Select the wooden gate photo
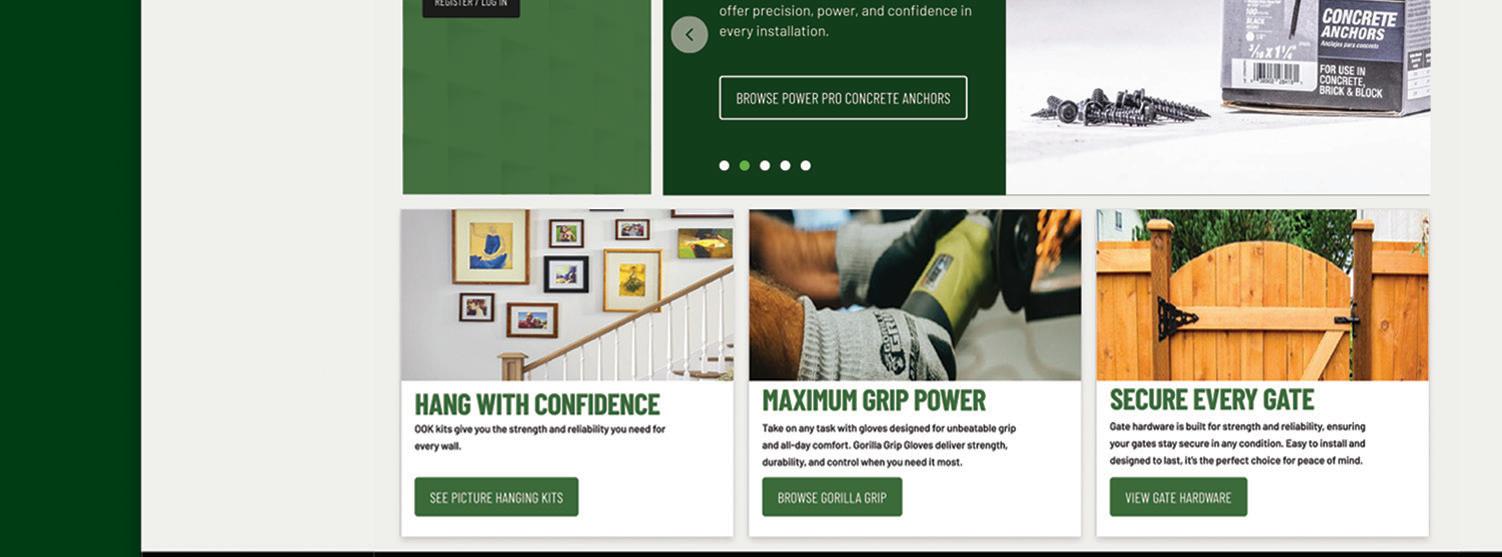Image resolution: width=1502 pixels, height=557 pixels. coord(1262,295)
